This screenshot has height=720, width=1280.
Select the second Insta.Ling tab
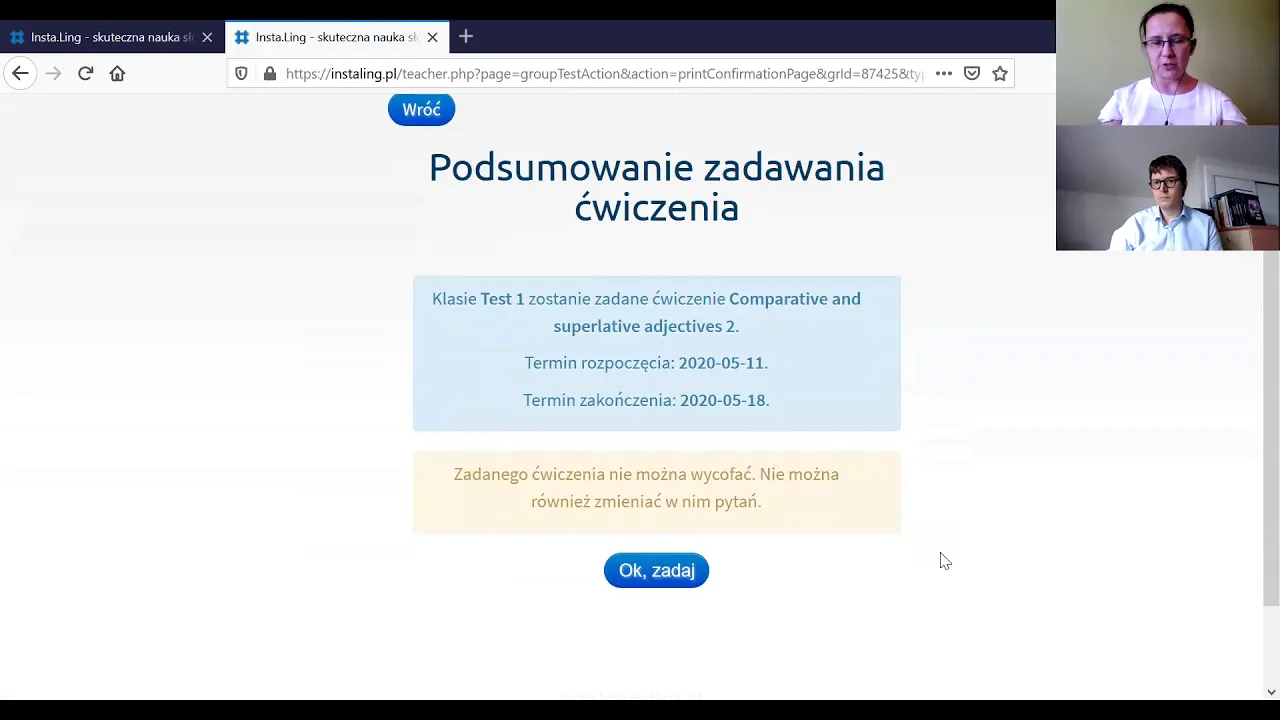click(337, 37)
